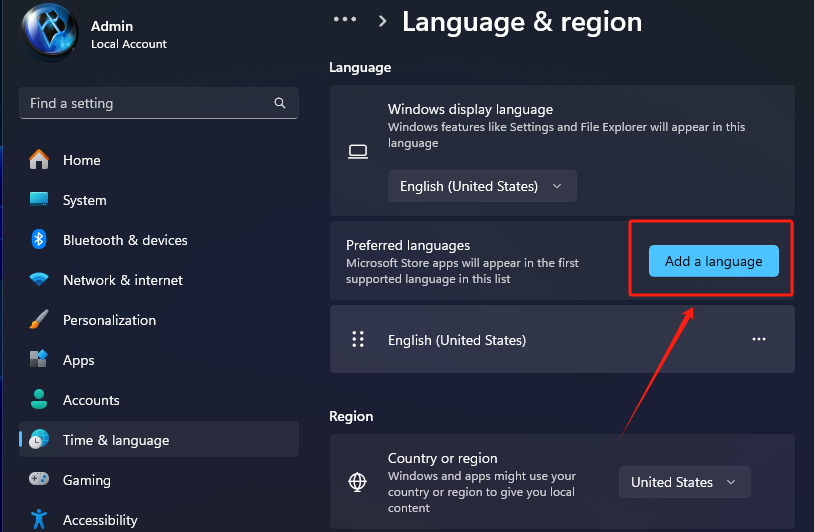Screen dimensions: 814x532
Task: Open options menu for English (United States)
Action: point(758,339)
